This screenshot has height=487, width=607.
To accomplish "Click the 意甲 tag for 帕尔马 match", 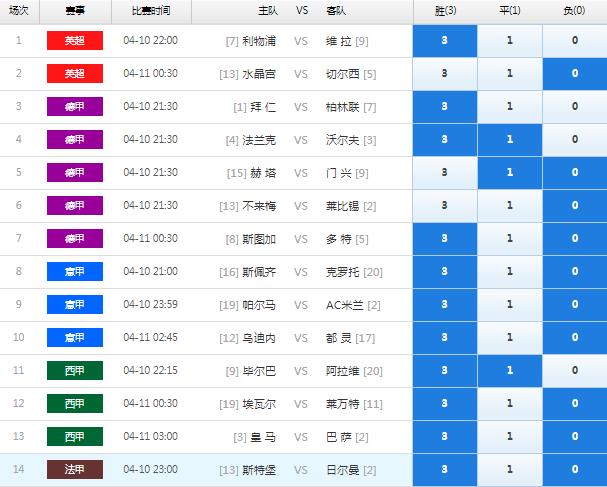I will [x=75, y=305].
